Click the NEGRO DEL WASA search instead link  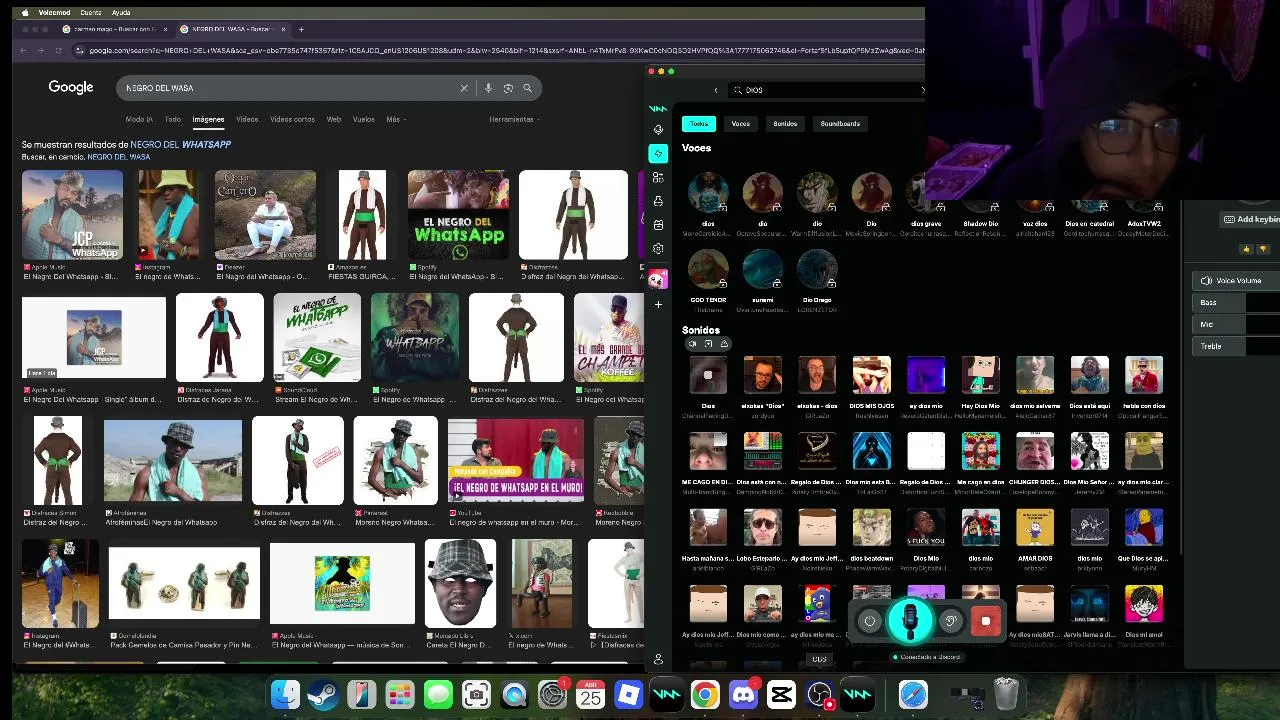(x=118, y=157)
